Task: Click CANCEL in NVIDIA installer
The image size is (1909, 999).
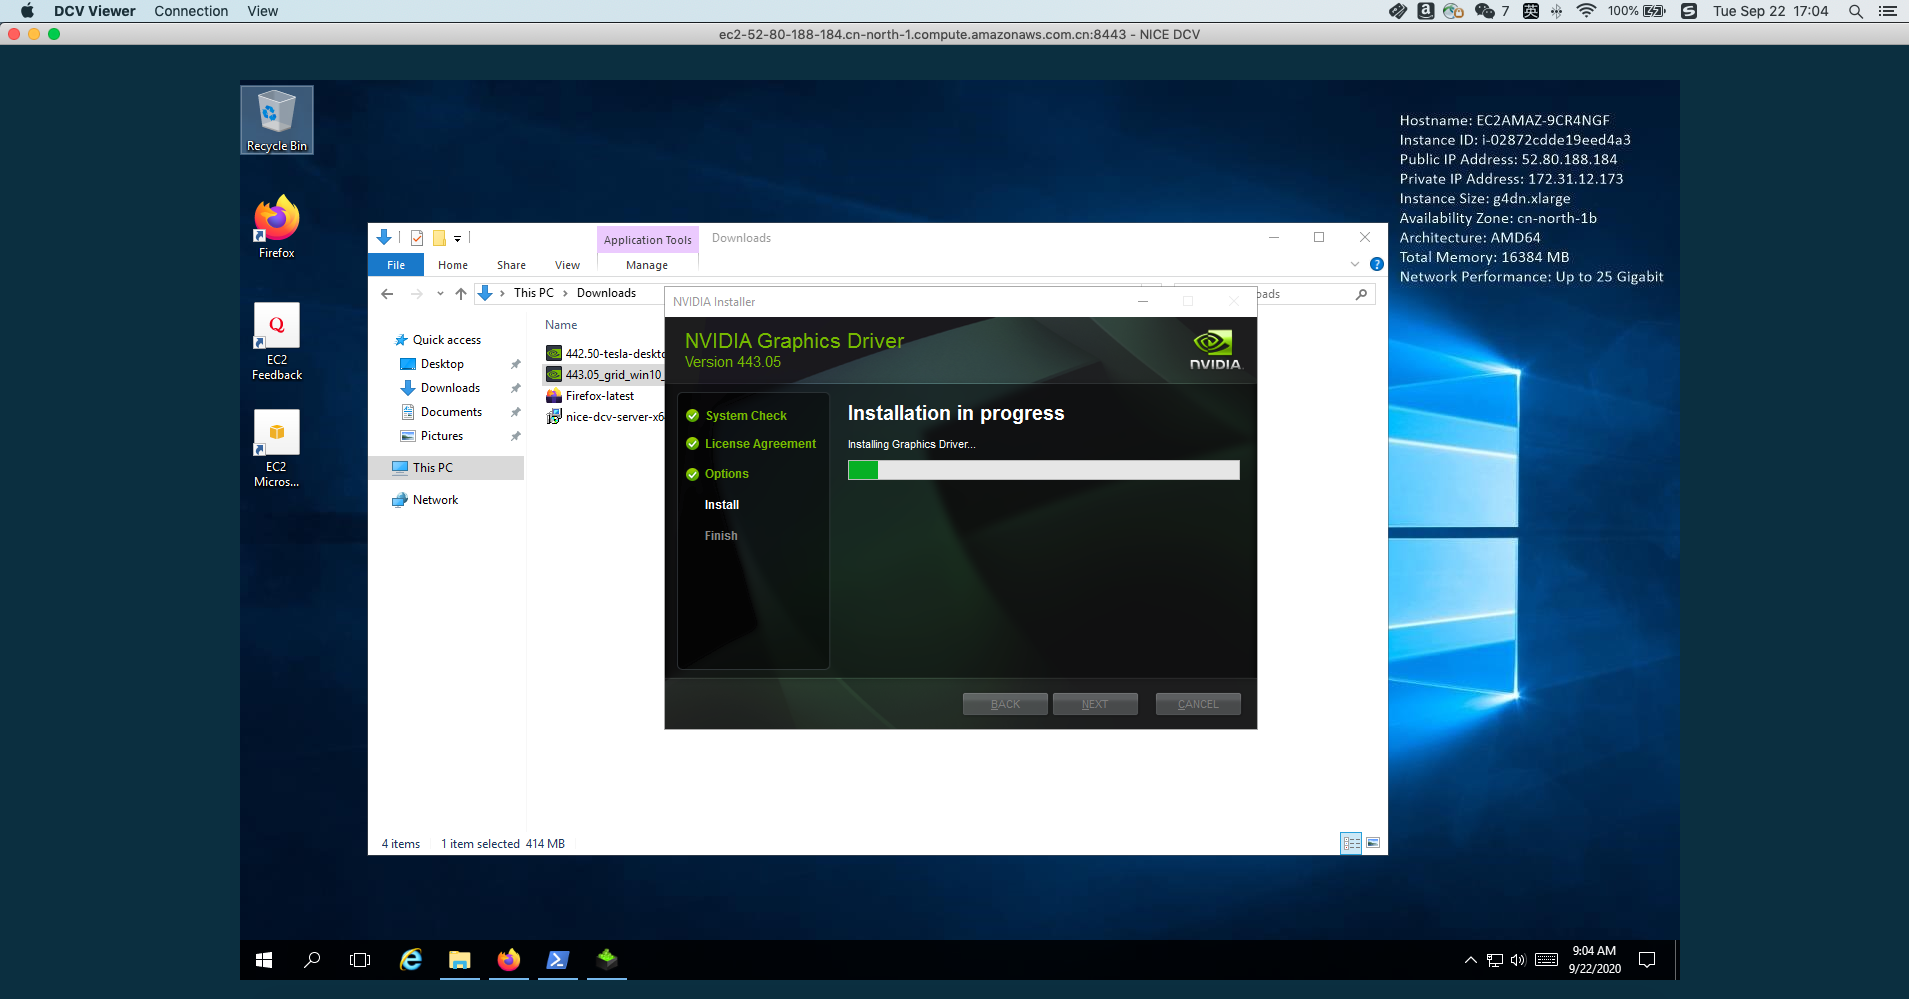Action: 1198,704
